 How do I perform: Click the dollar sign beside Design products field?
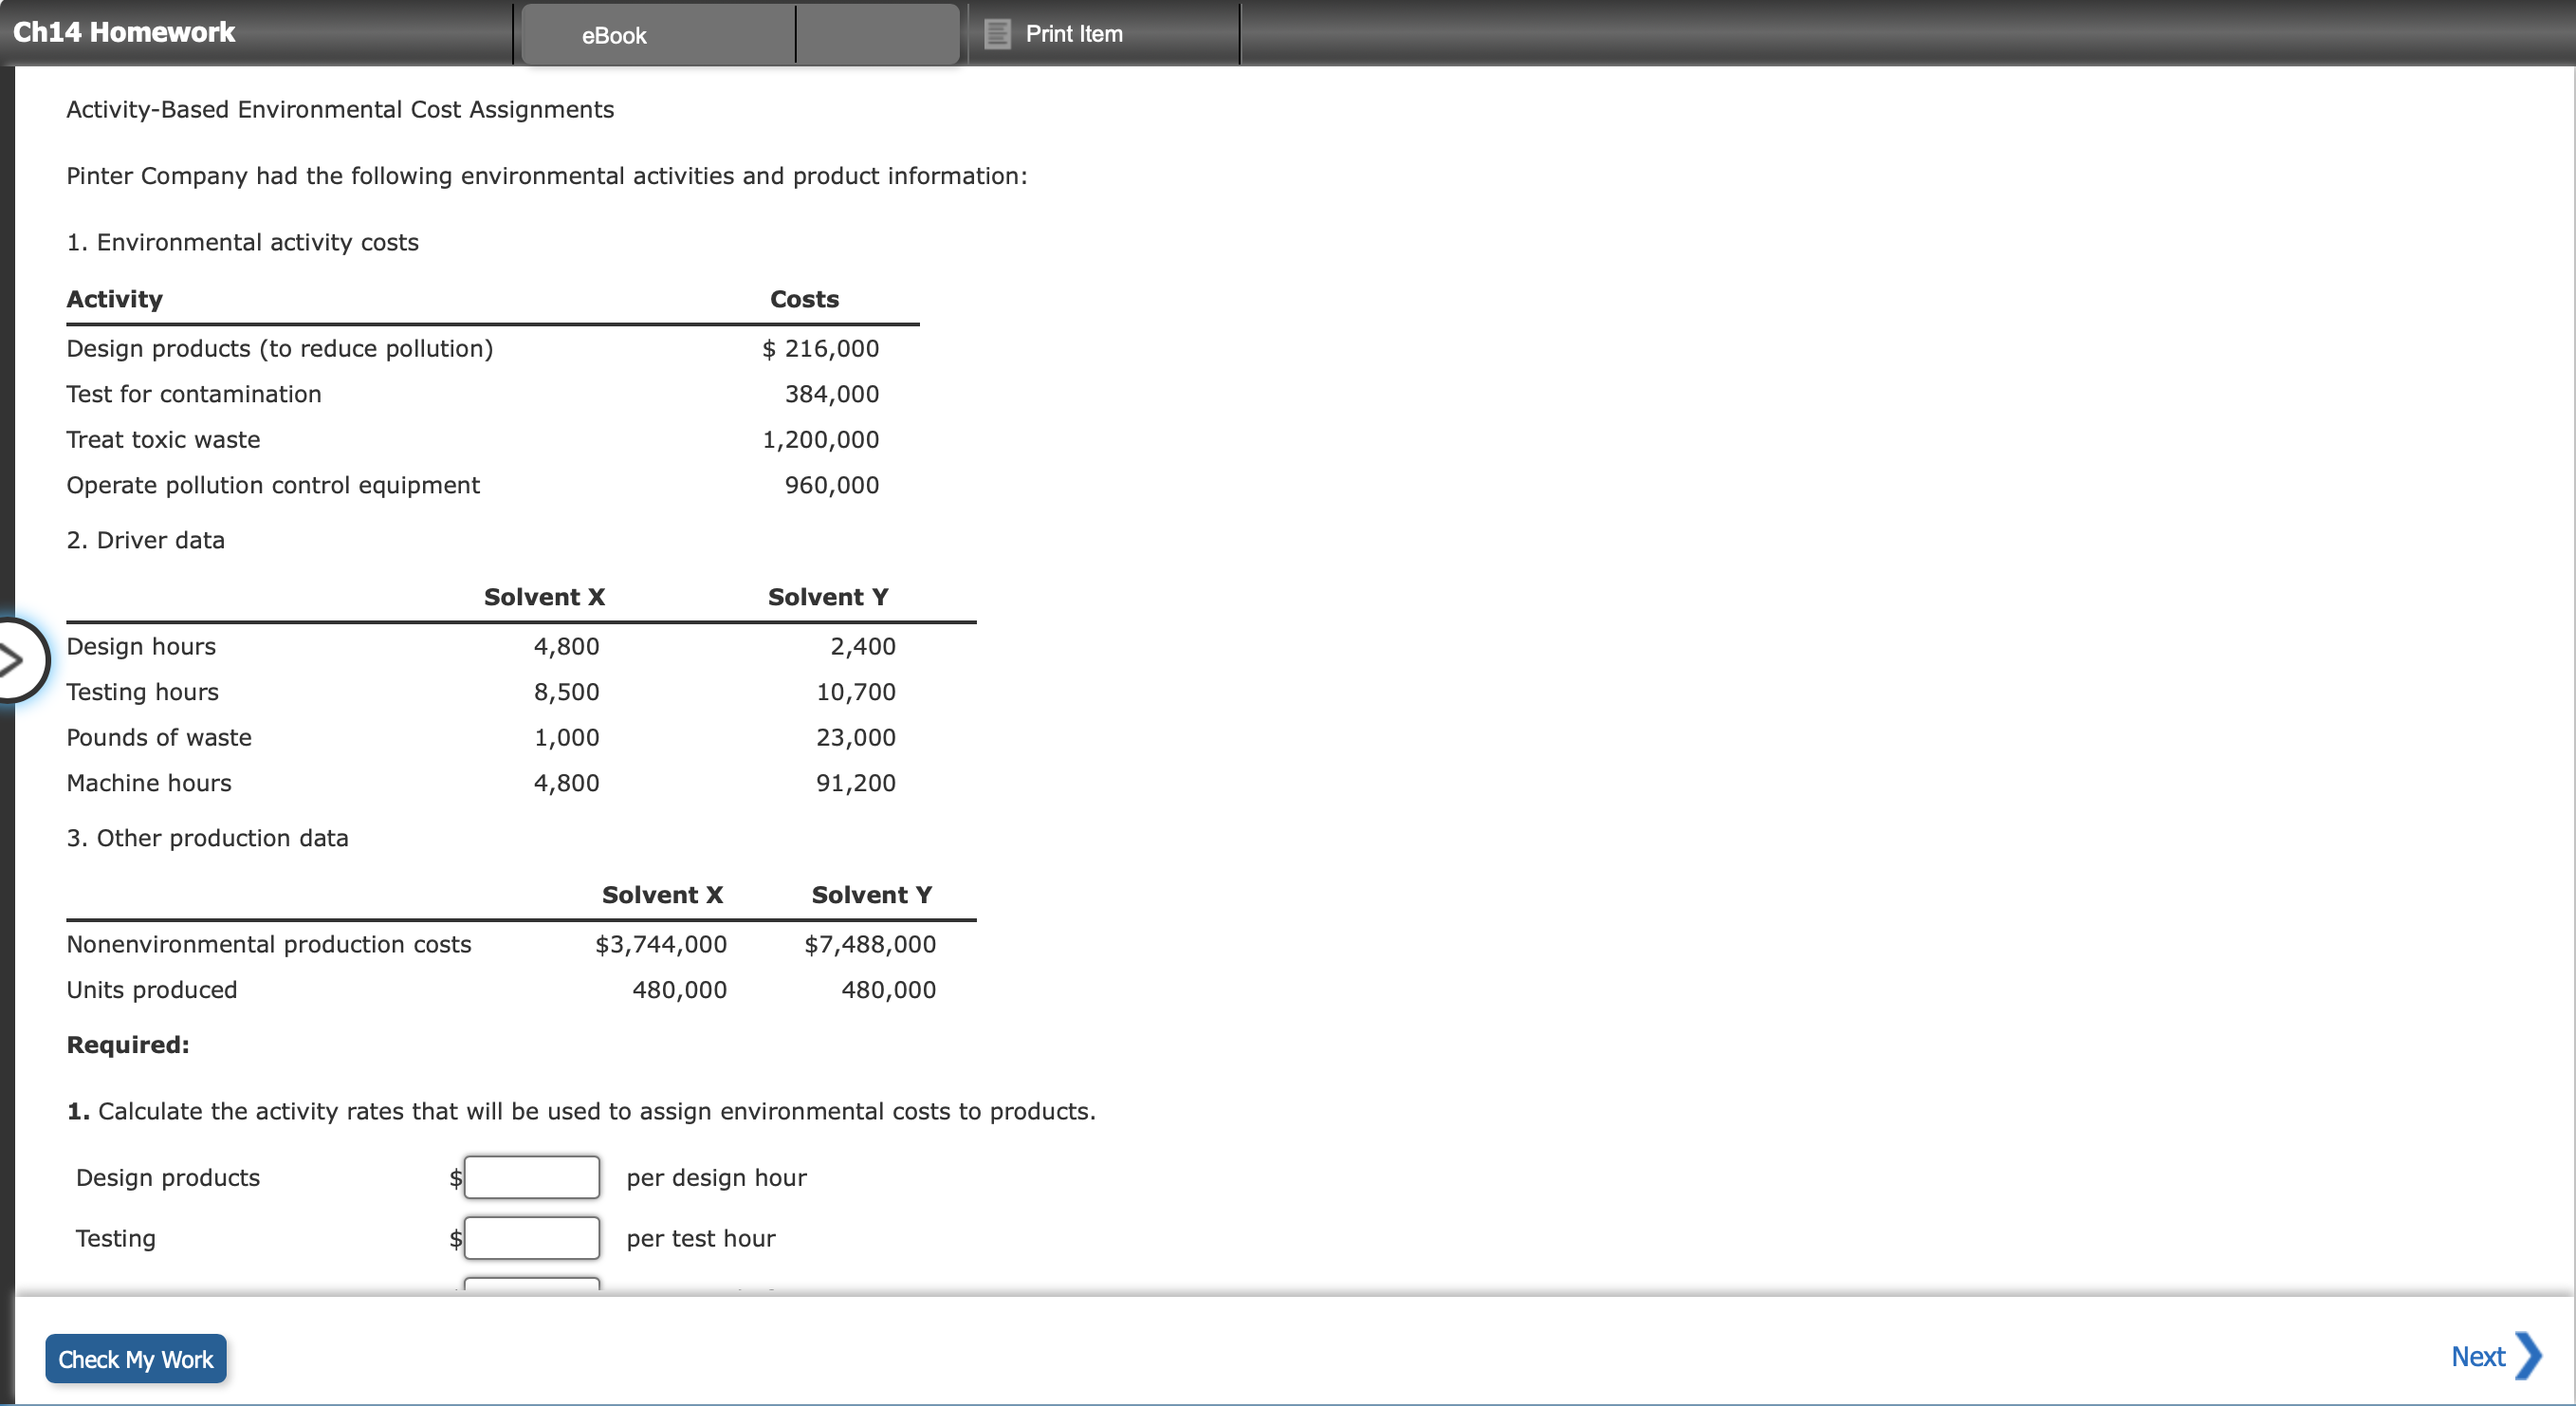click(x=456, y=1177)
